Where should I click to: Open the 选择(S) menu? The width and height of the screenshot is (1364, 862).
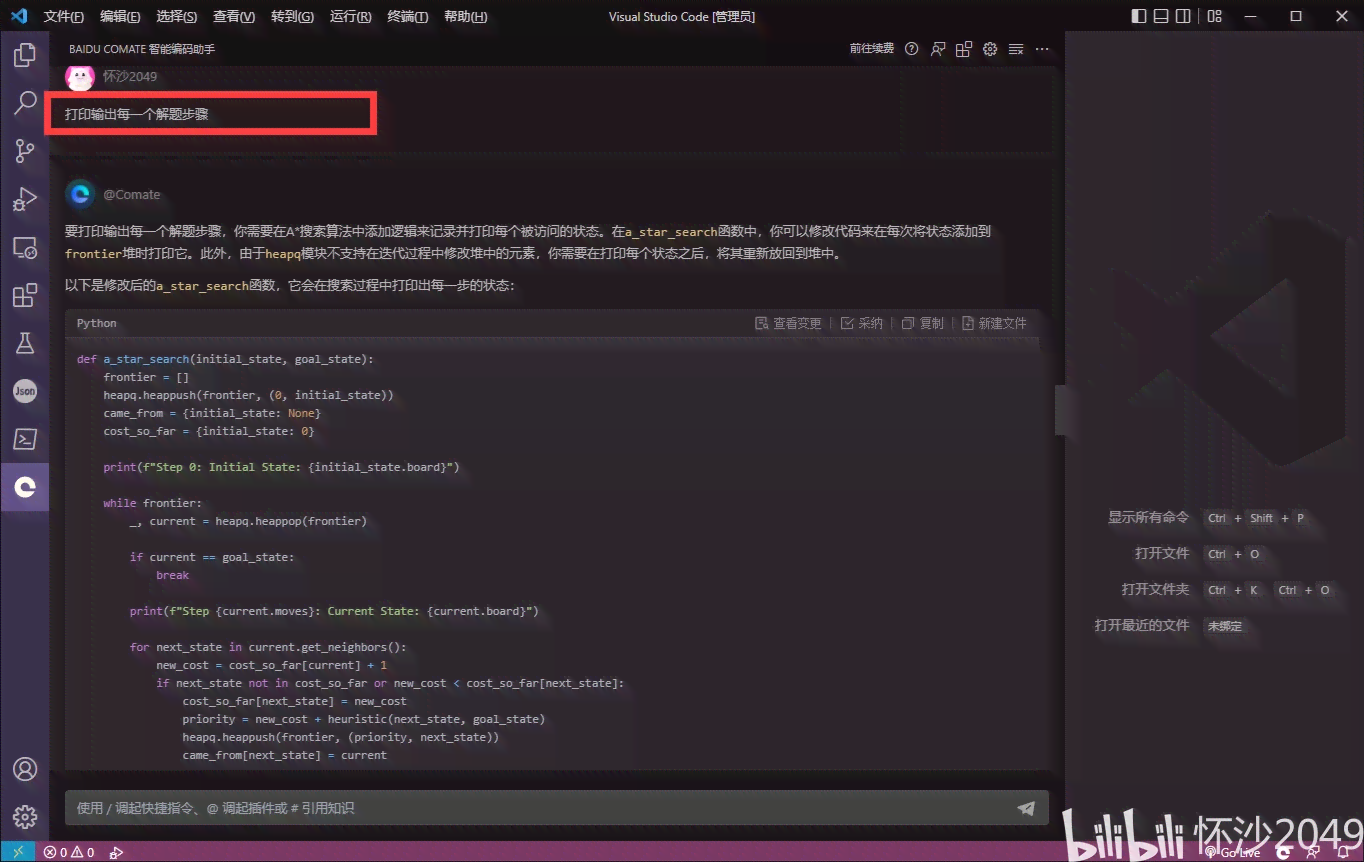(177, 17)
